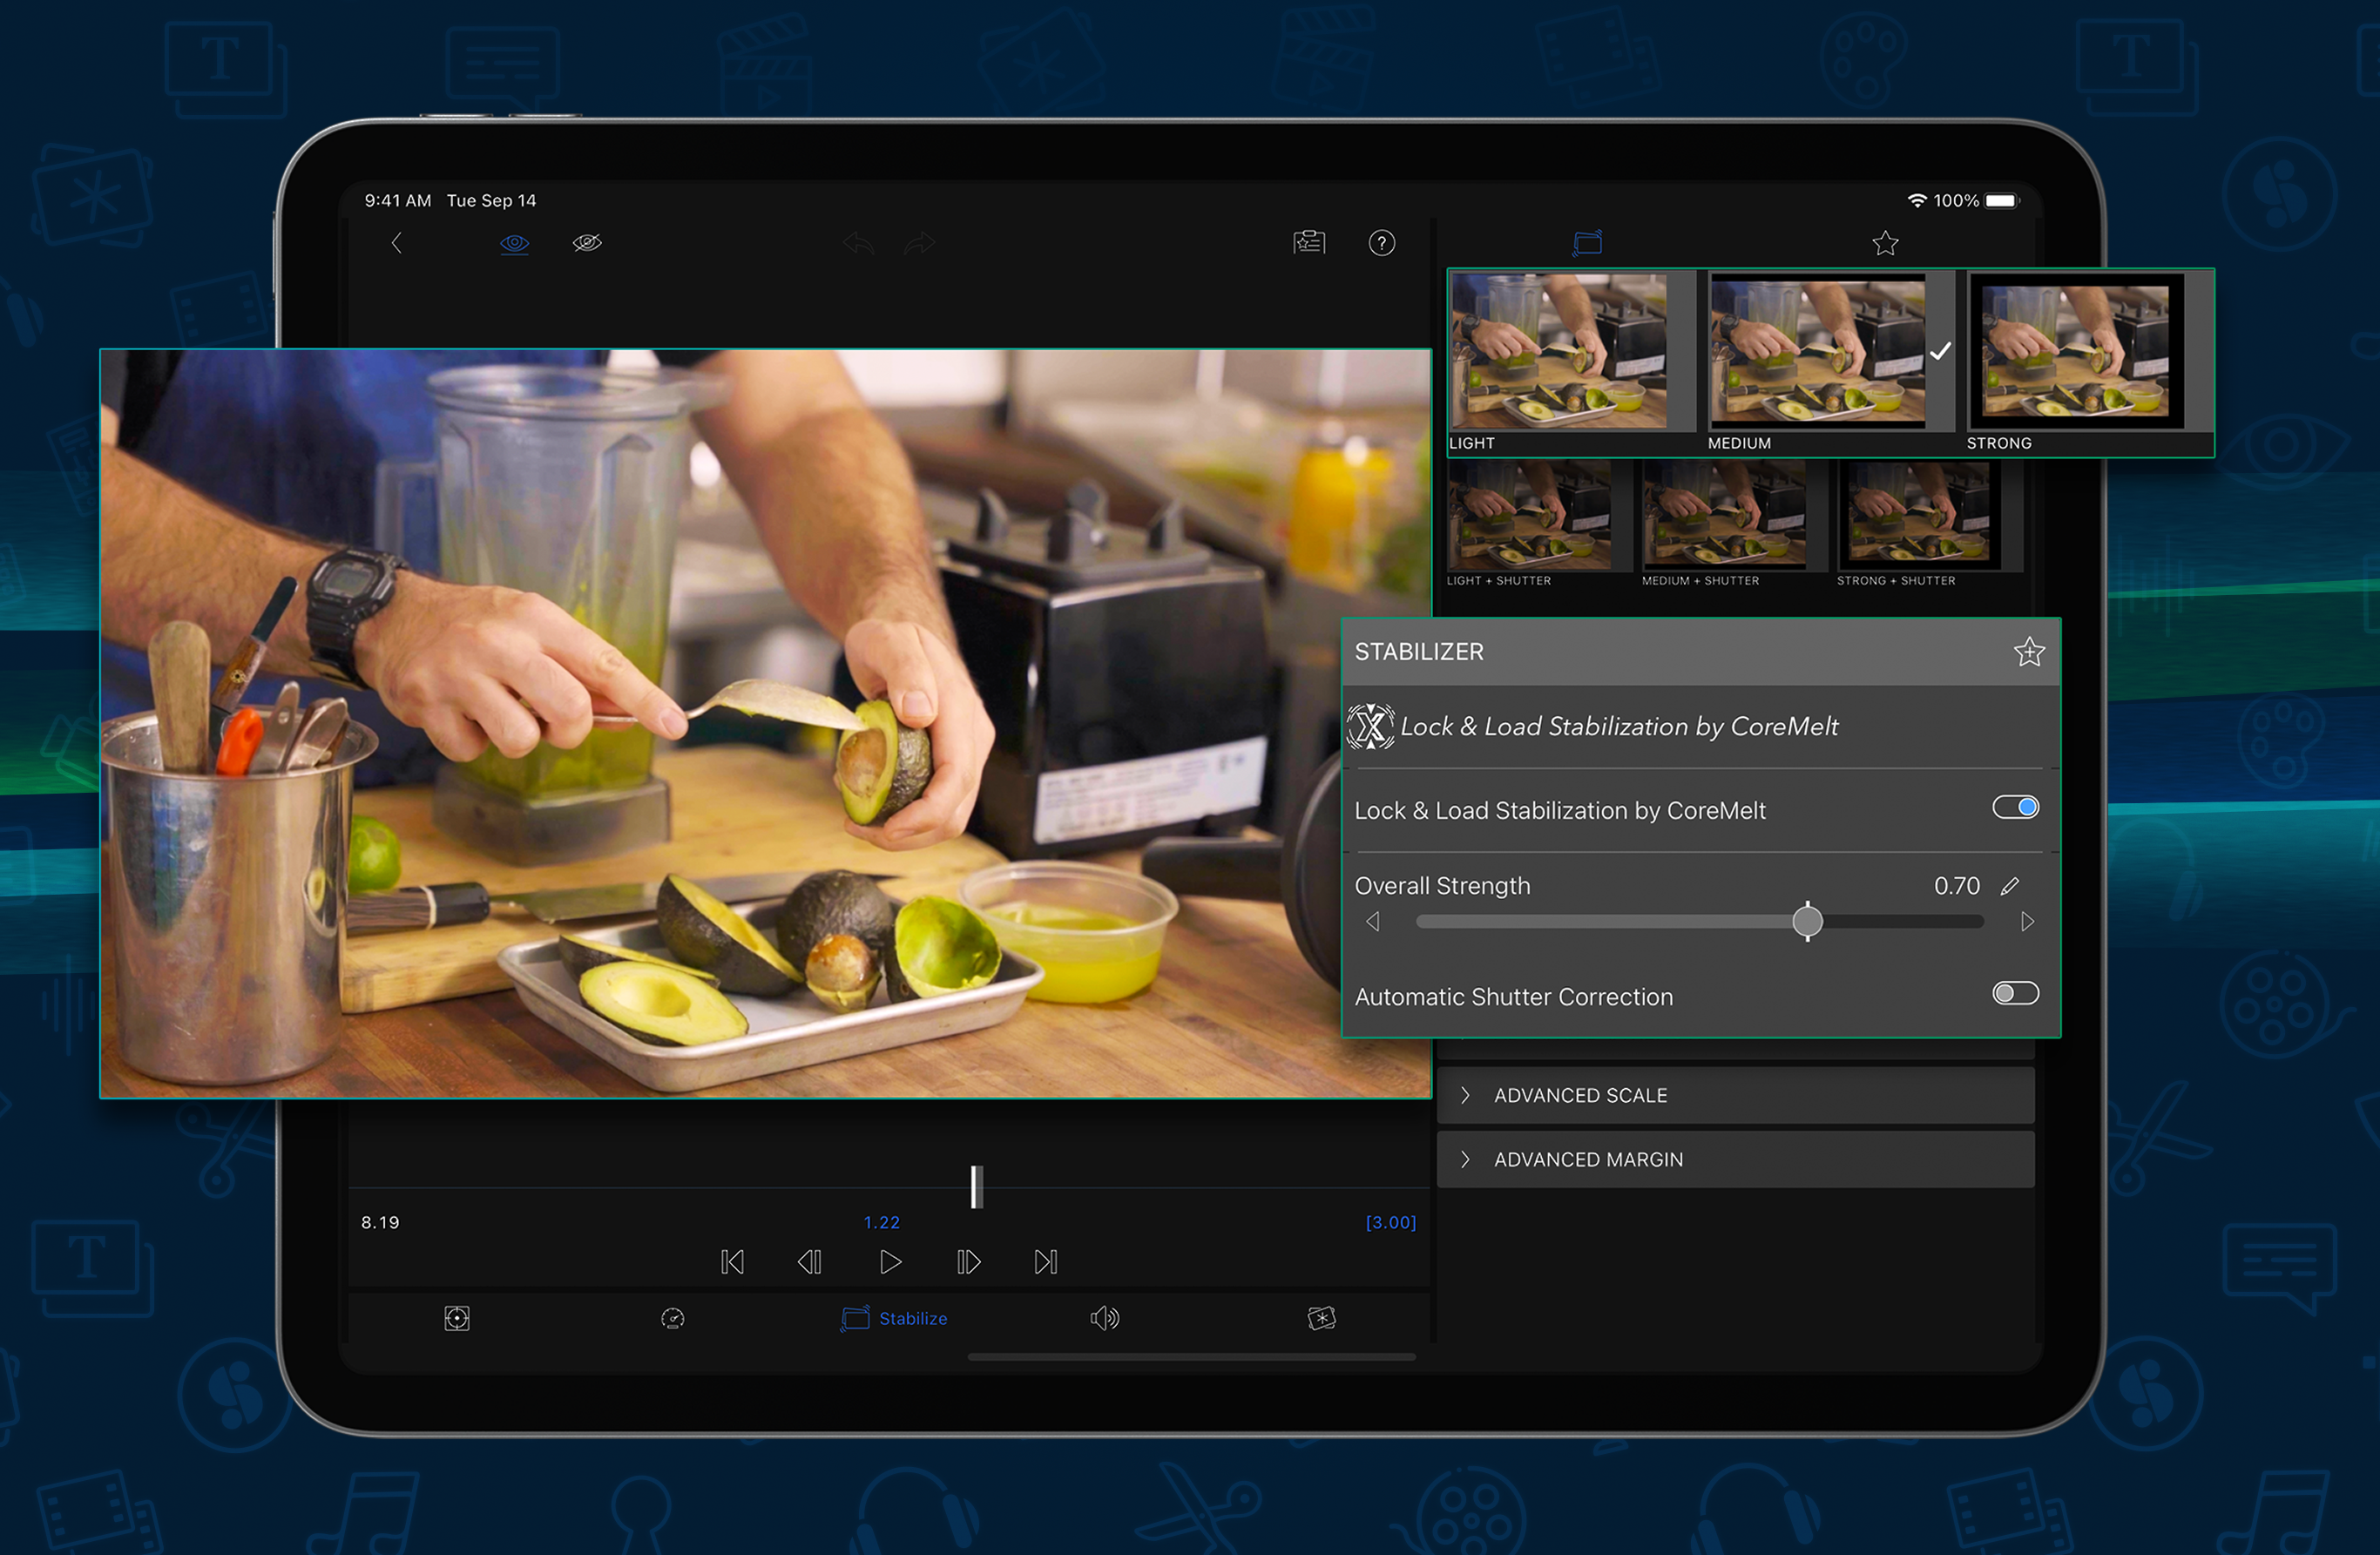Play the clip
The image size is (2380, 1555).
click(890, 1262)
